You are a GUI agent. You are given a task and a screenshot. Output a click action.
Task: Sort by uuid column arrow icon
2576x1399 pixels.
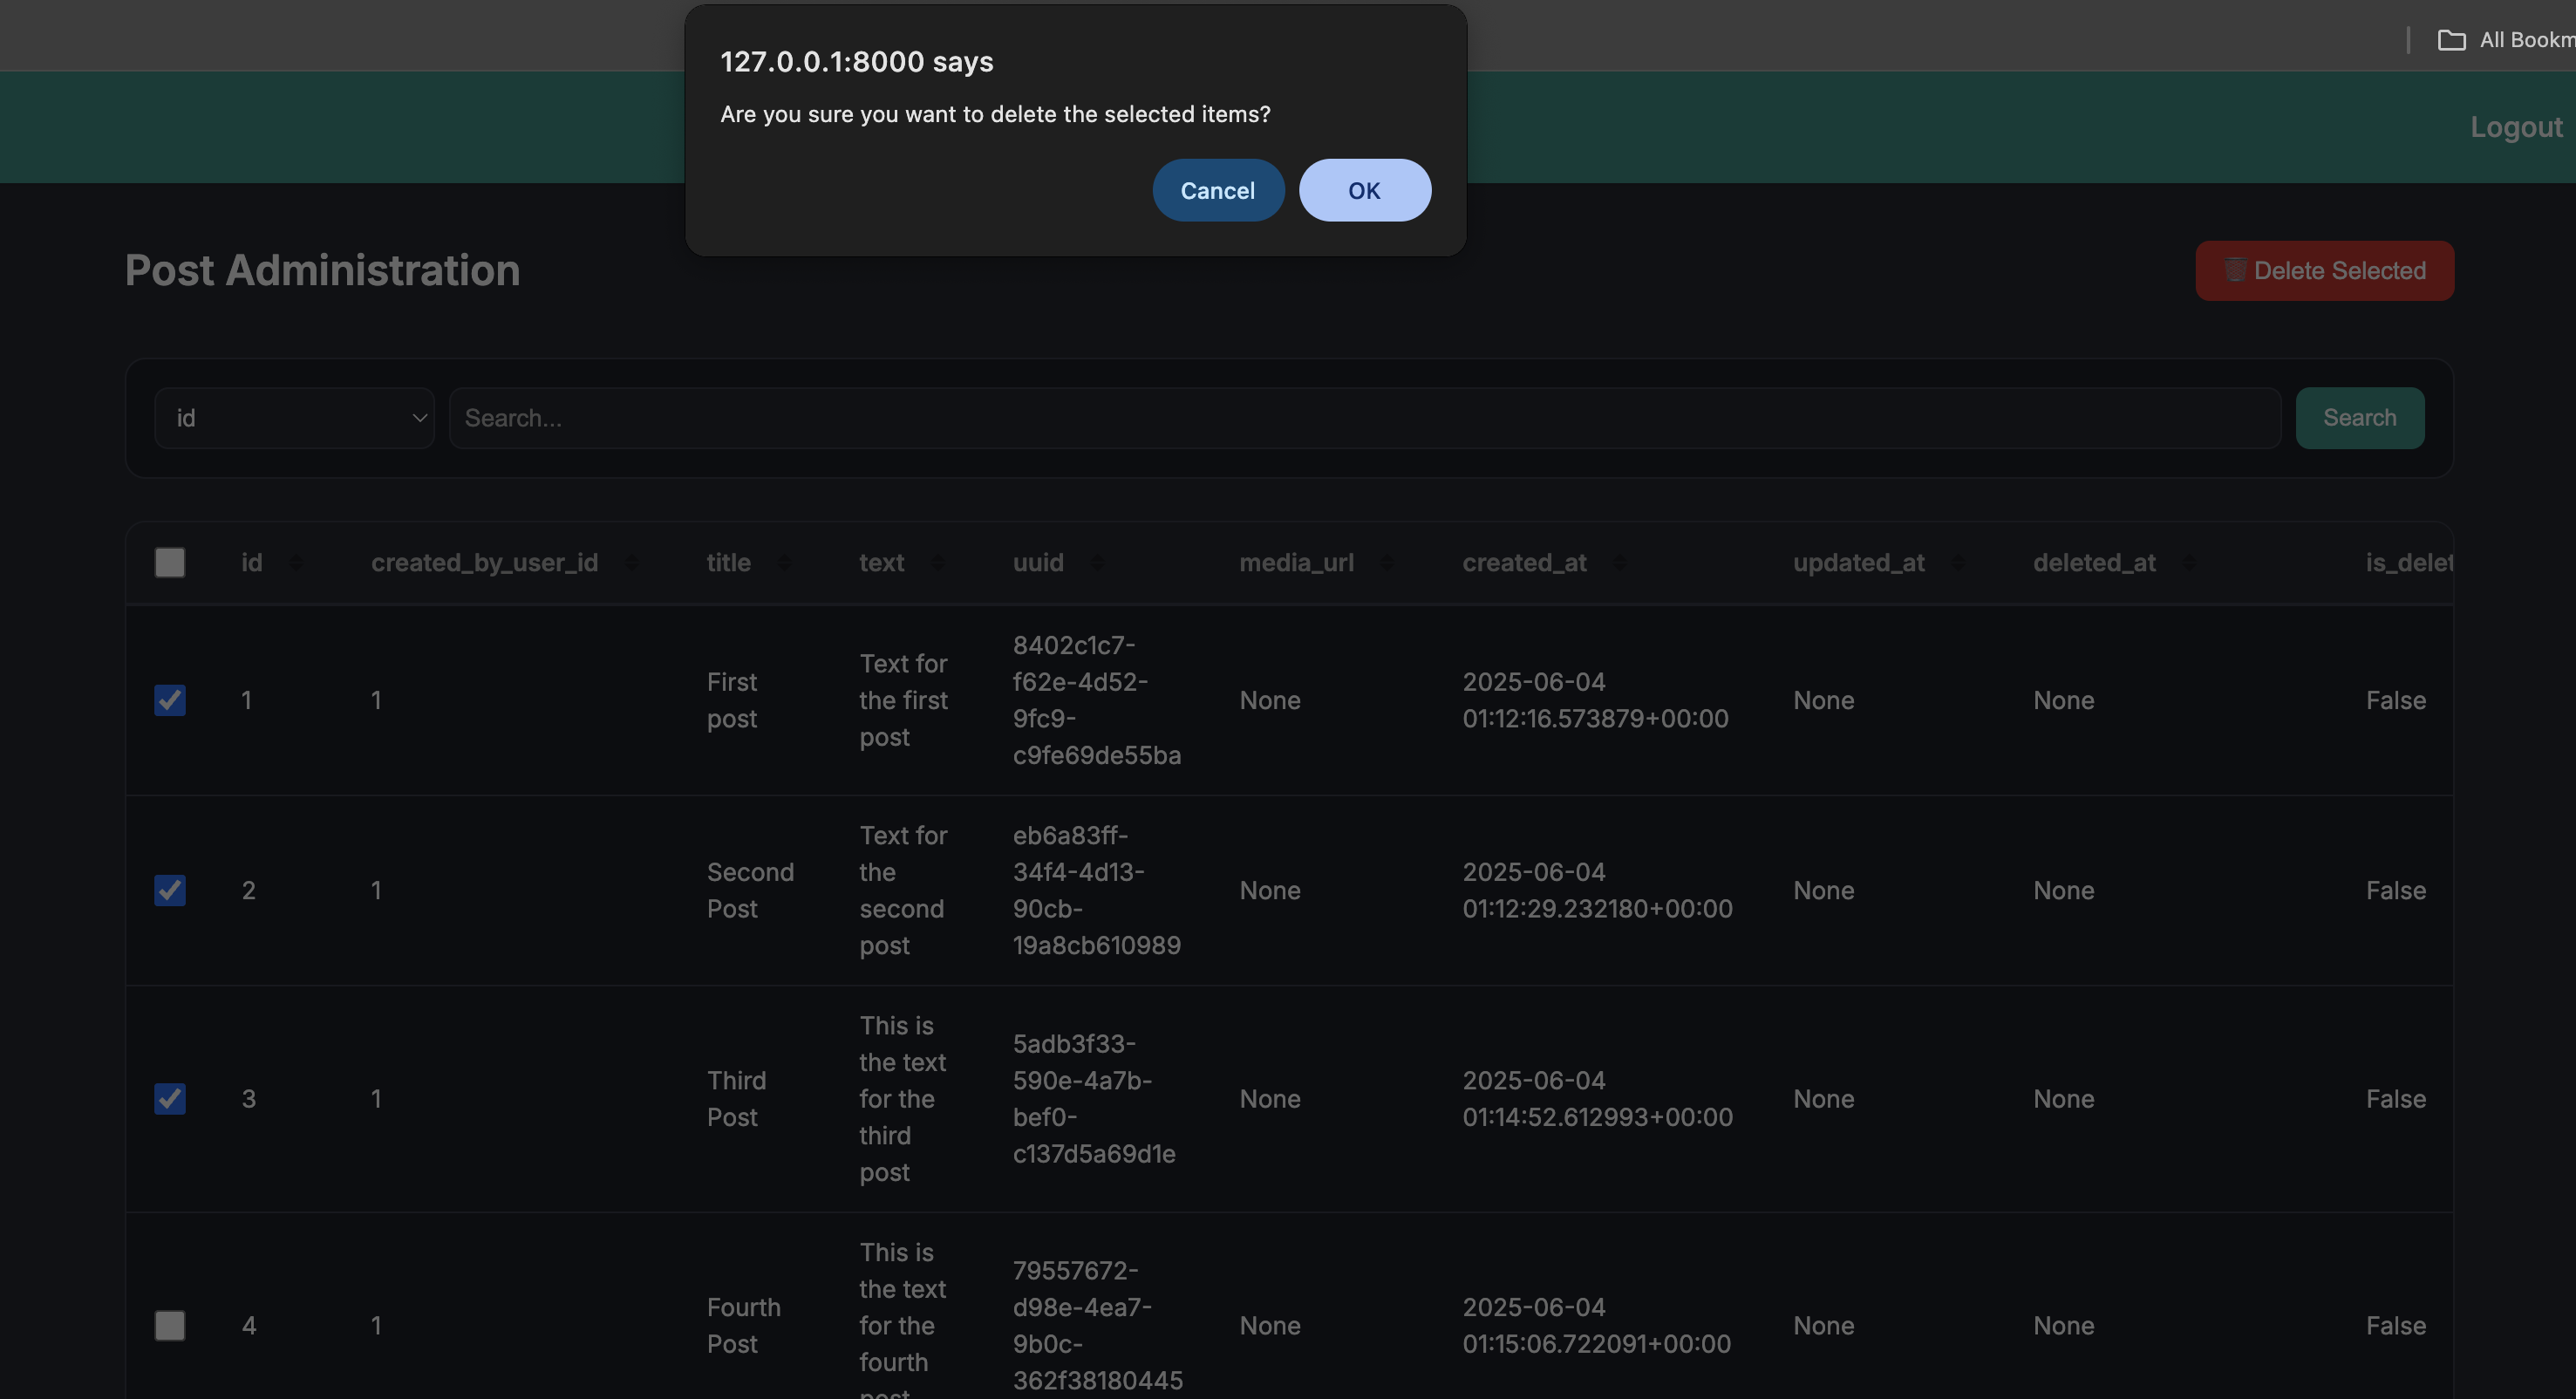(x=1097, y=563)
